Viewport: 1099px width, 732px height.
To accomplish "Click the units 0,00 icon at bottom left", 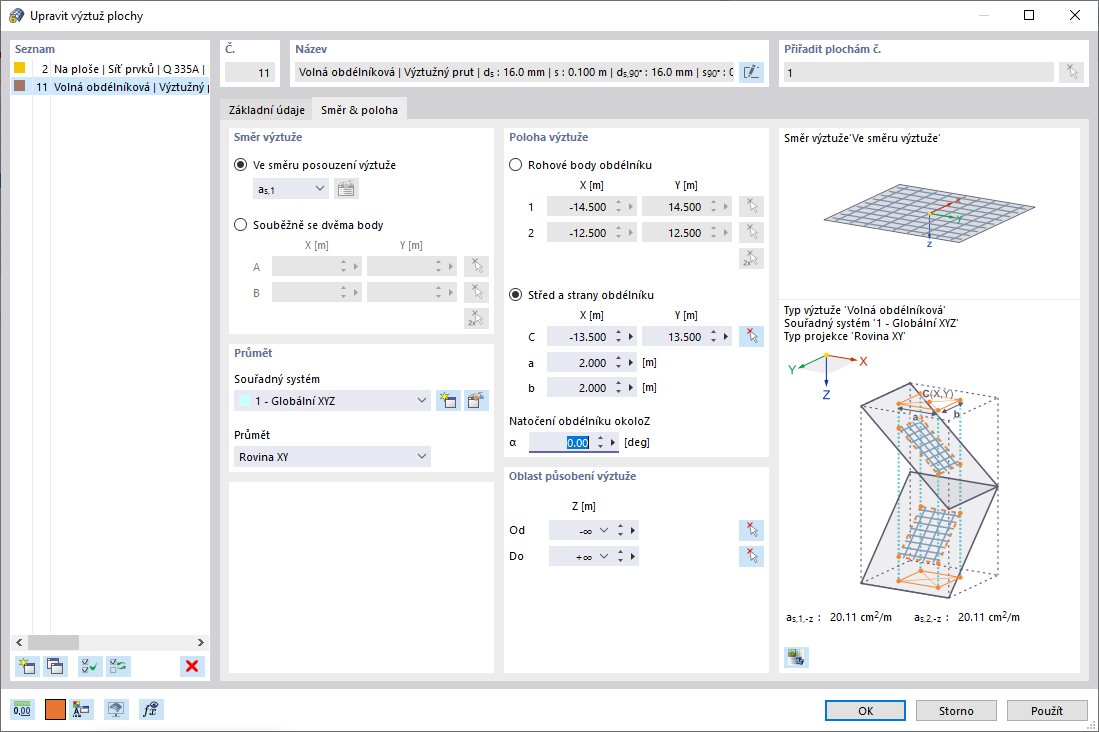I will coord(22,710).
